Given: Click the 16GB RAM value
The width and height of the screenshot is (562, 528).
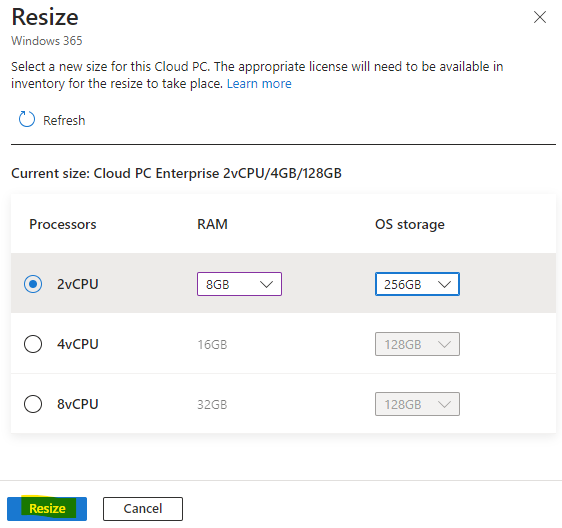Looking at the screenshot, I should [x=212, y=344].
